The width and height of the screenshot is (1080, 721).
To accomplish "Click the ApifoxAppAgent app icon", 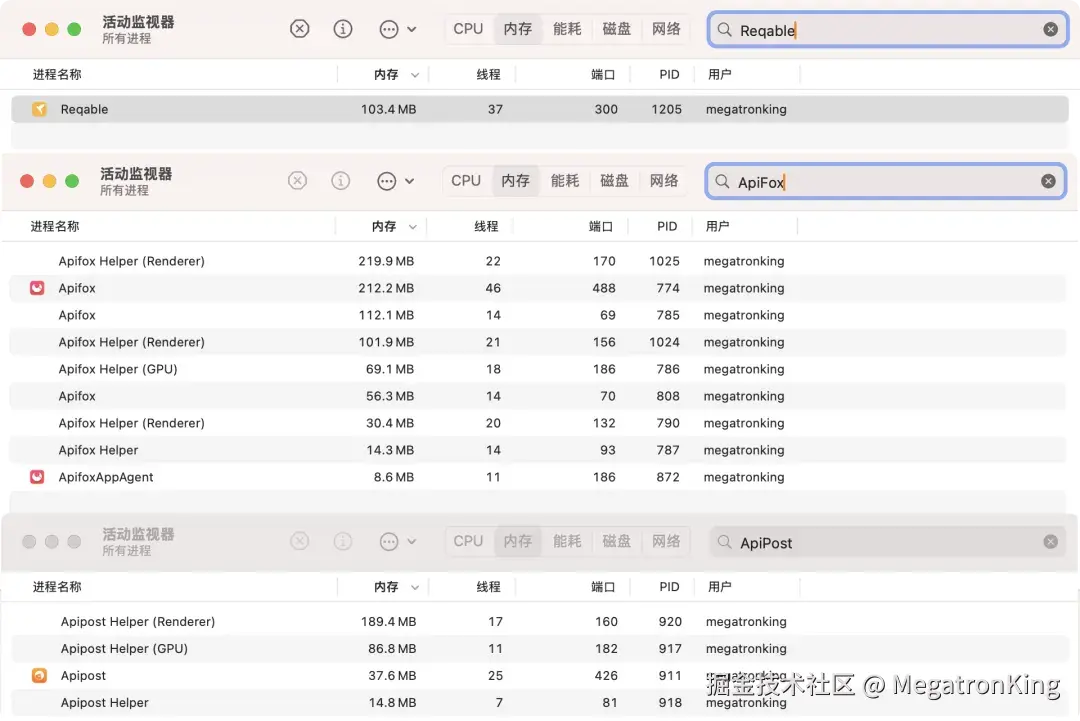I will (x=37, y=477).
